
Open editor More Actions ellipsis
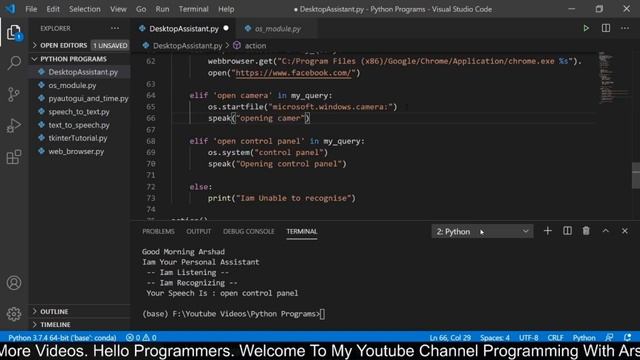click(625, 28)
